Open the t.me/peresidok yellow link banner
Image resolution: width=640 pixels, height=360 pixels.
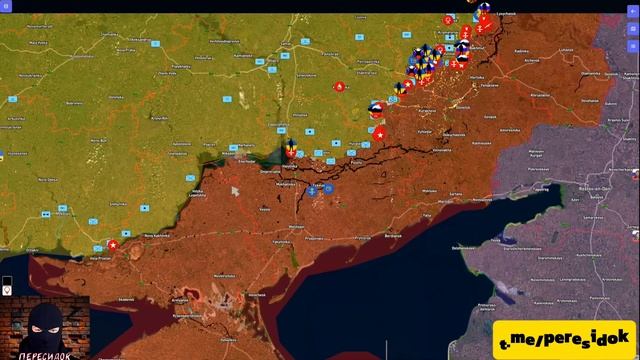click(x=565, y=340)
